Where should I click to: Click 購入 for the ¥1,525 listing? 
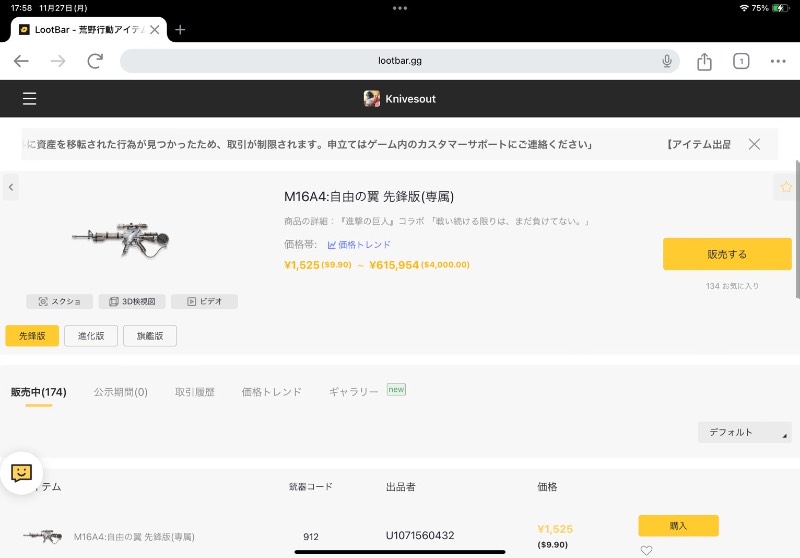point(678,525)
